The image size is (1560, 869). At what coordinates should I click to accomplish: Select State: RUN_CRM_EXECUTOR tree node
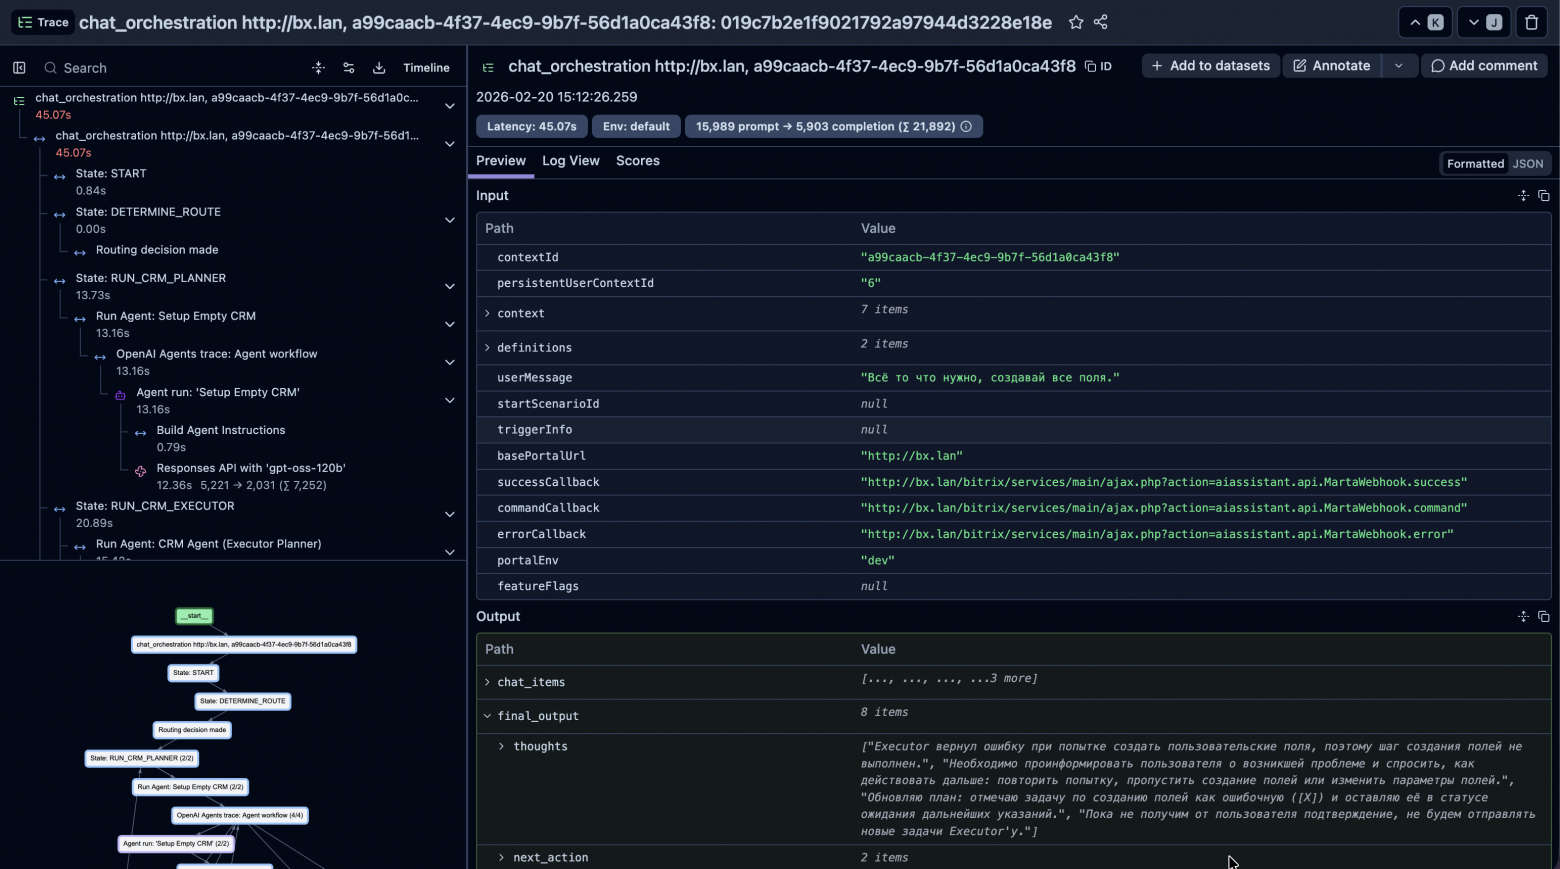pos(155,506)
